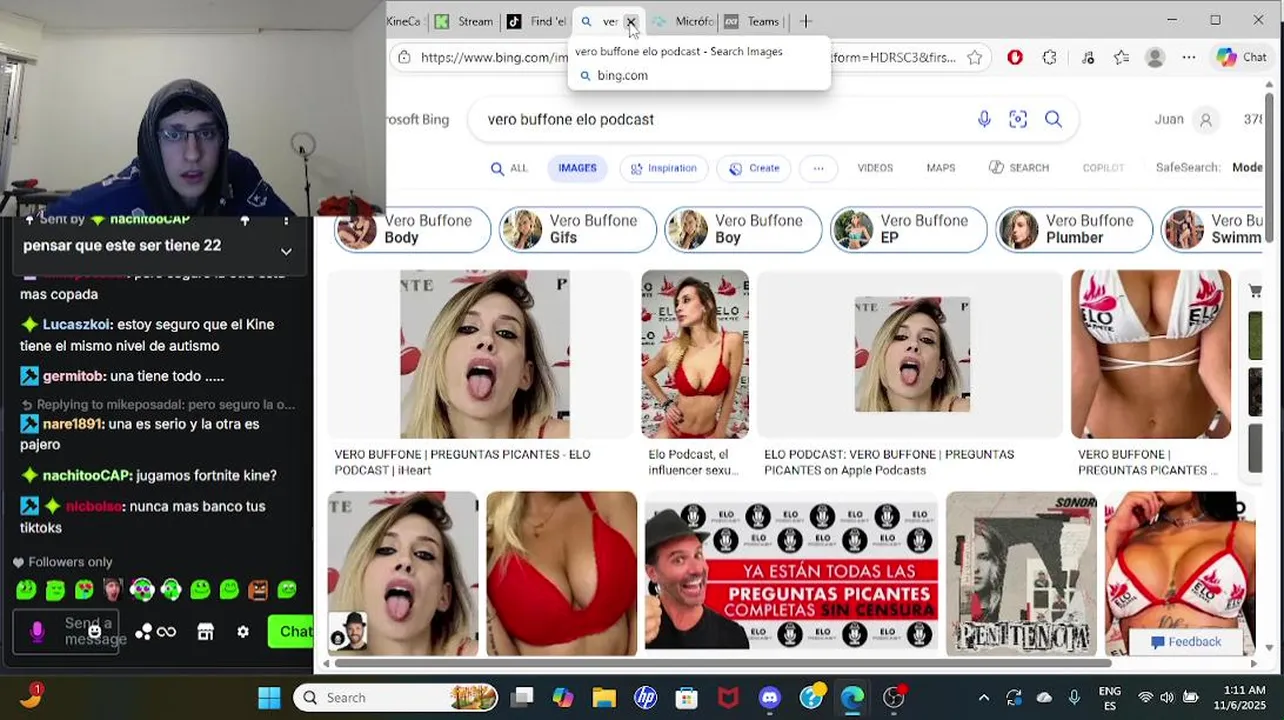The height and width of the screenshot is (720, 1284).
Task: Click the site info lock icon
Action: click(404, 57)
